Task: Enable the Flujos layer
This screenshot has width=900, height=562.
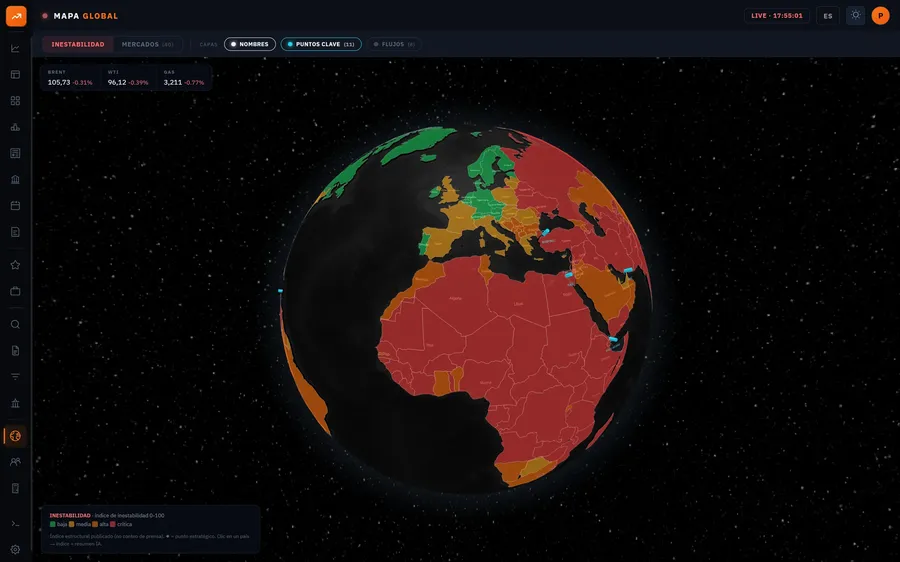Action: click(x=394, y=44)
